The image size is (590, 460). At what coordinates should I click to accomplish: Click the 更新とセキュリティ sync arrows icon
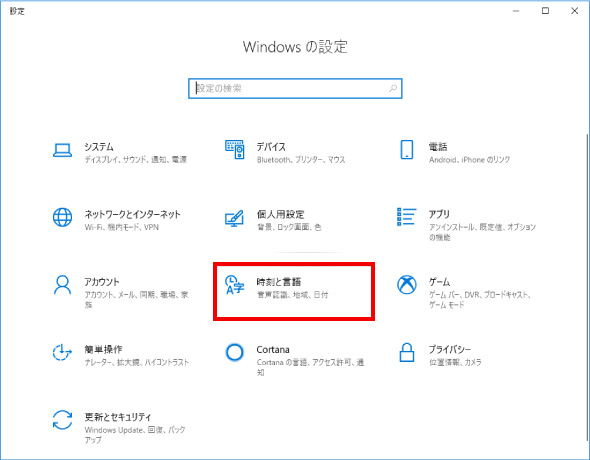click(62, 420)
